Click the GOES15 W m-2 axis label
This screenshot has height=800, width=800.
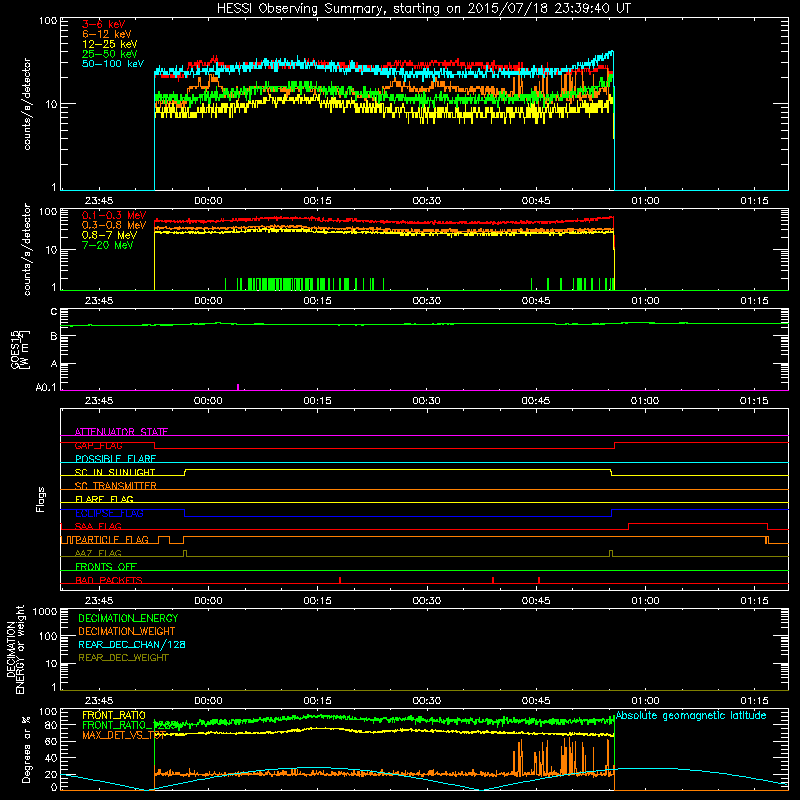coord(20,349)
